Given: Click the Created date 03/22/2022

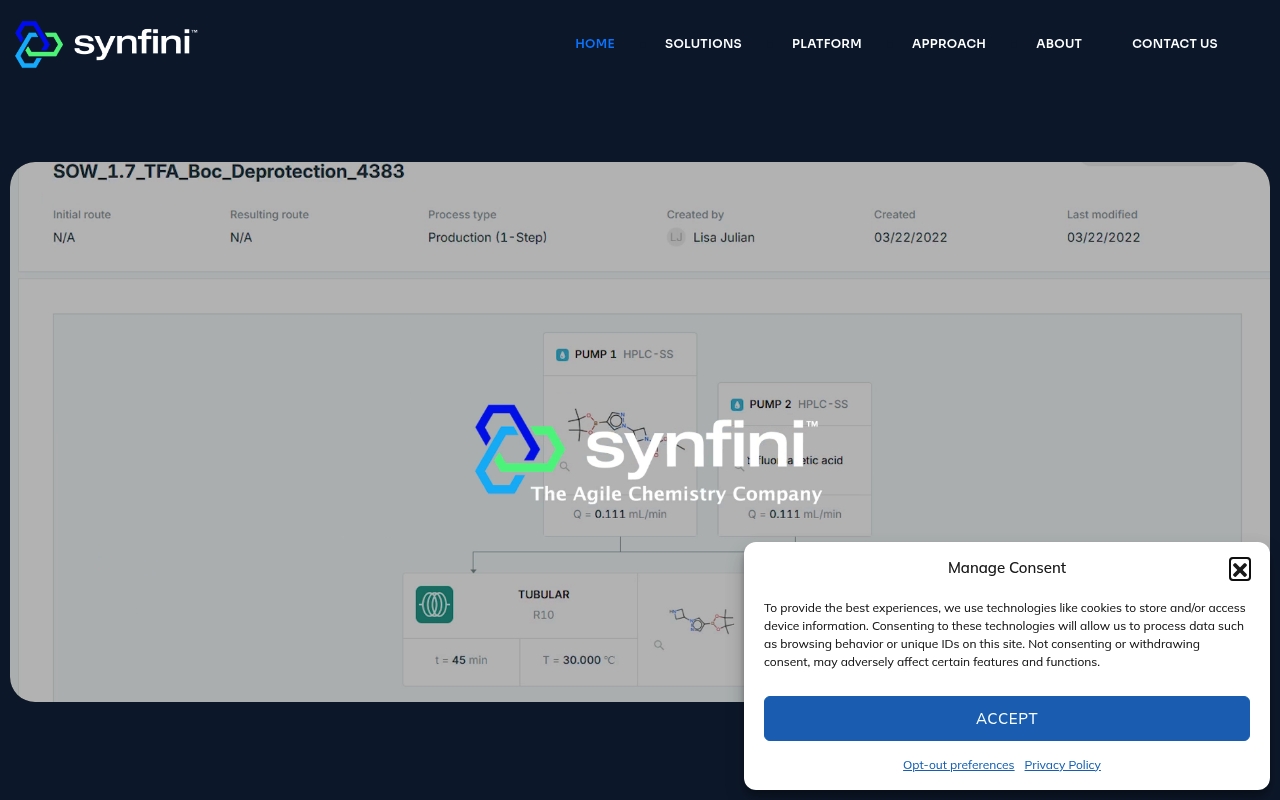Looking at the screenshot, I should pyautogui.click(x=911, y=237).
